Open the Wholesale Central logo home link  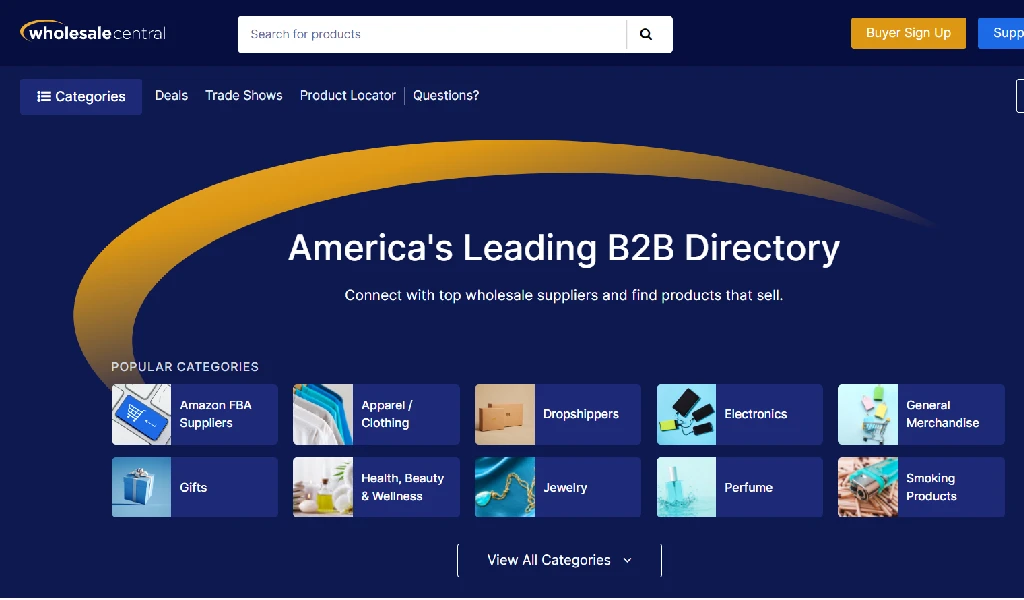(x=93, y=32)
